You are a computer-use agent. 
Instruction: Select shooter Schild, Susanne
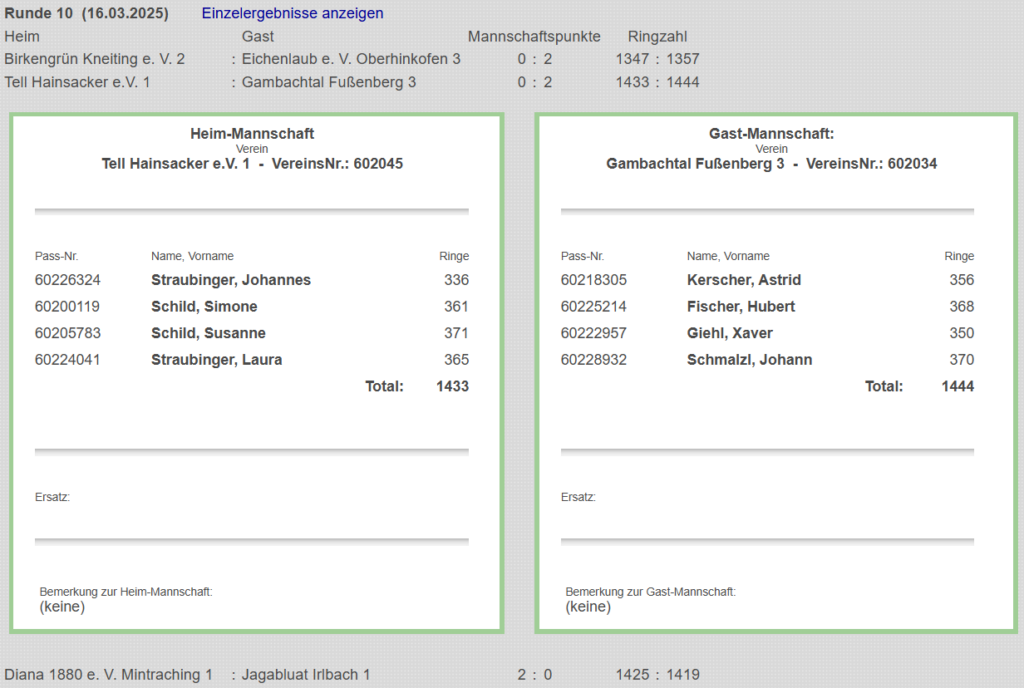(208, 333)
